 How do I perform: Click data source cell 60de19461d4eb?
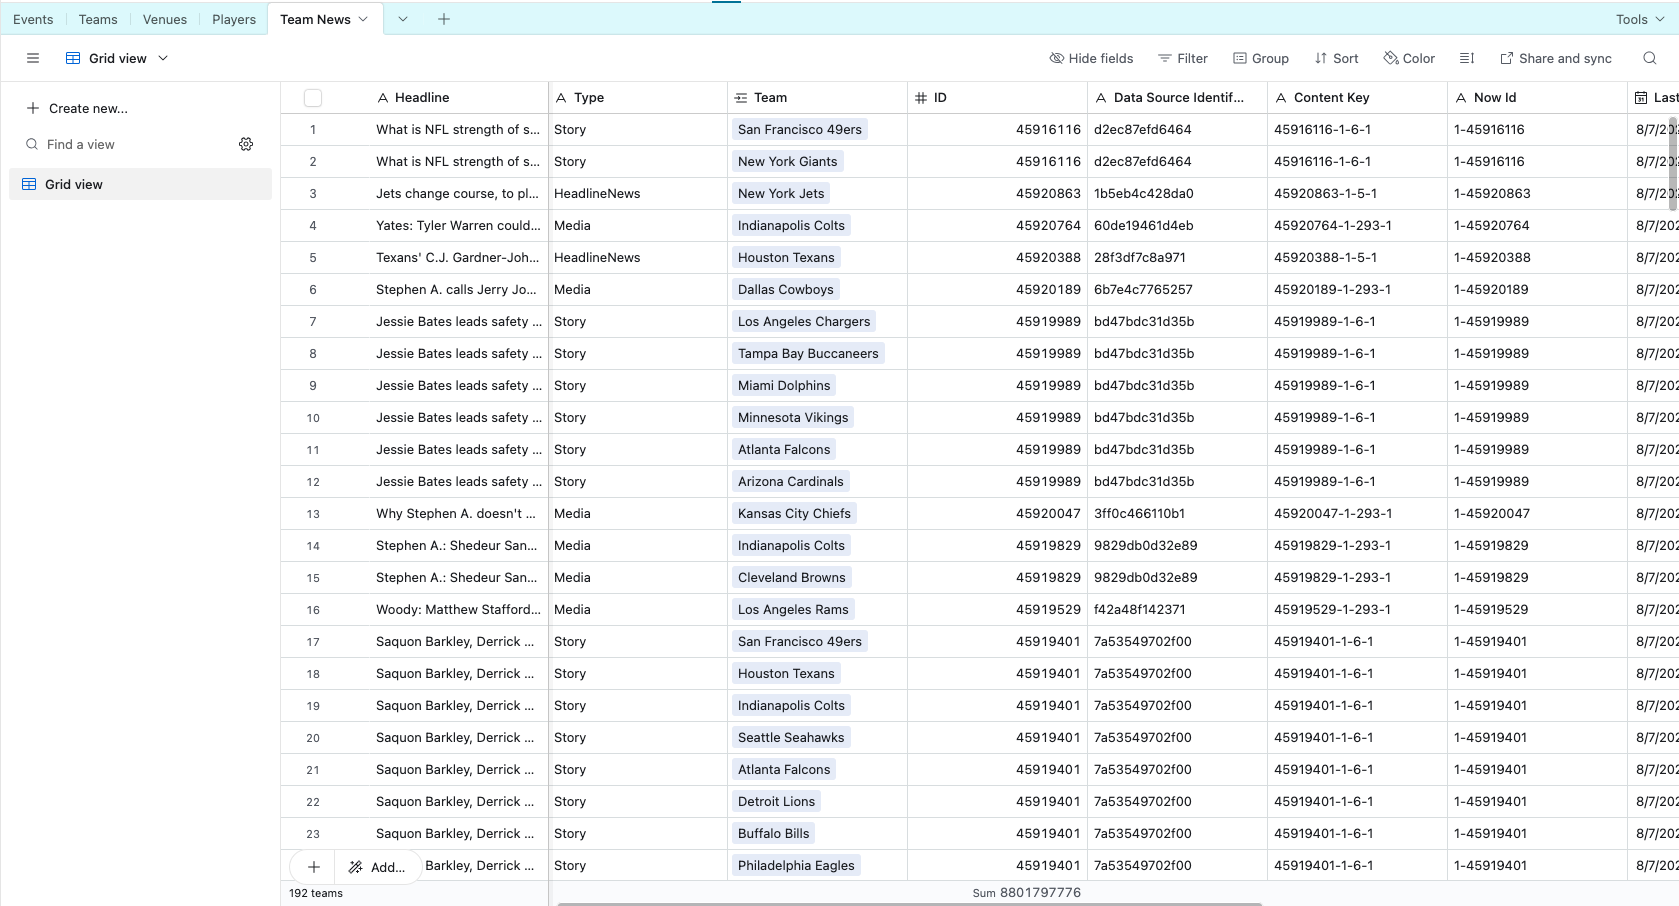tap(1144, 225)
